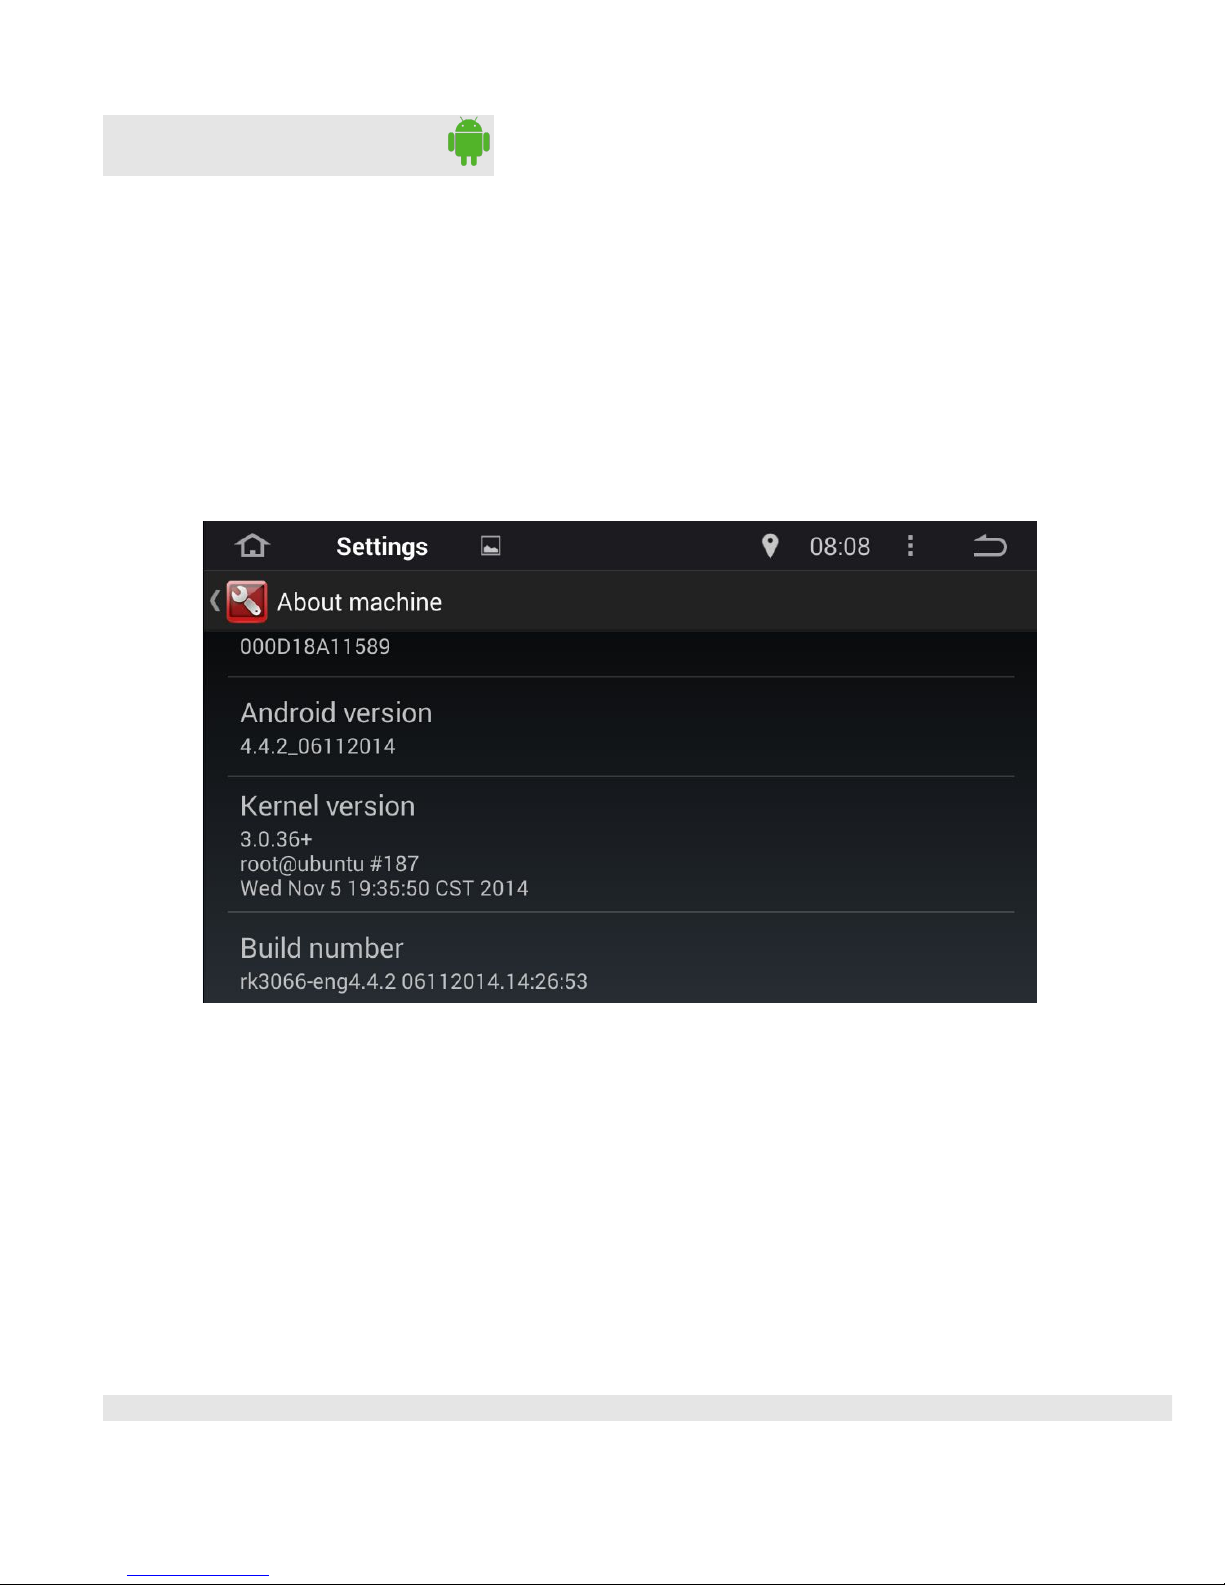Tap the About machine header label

tap(359, 602)
